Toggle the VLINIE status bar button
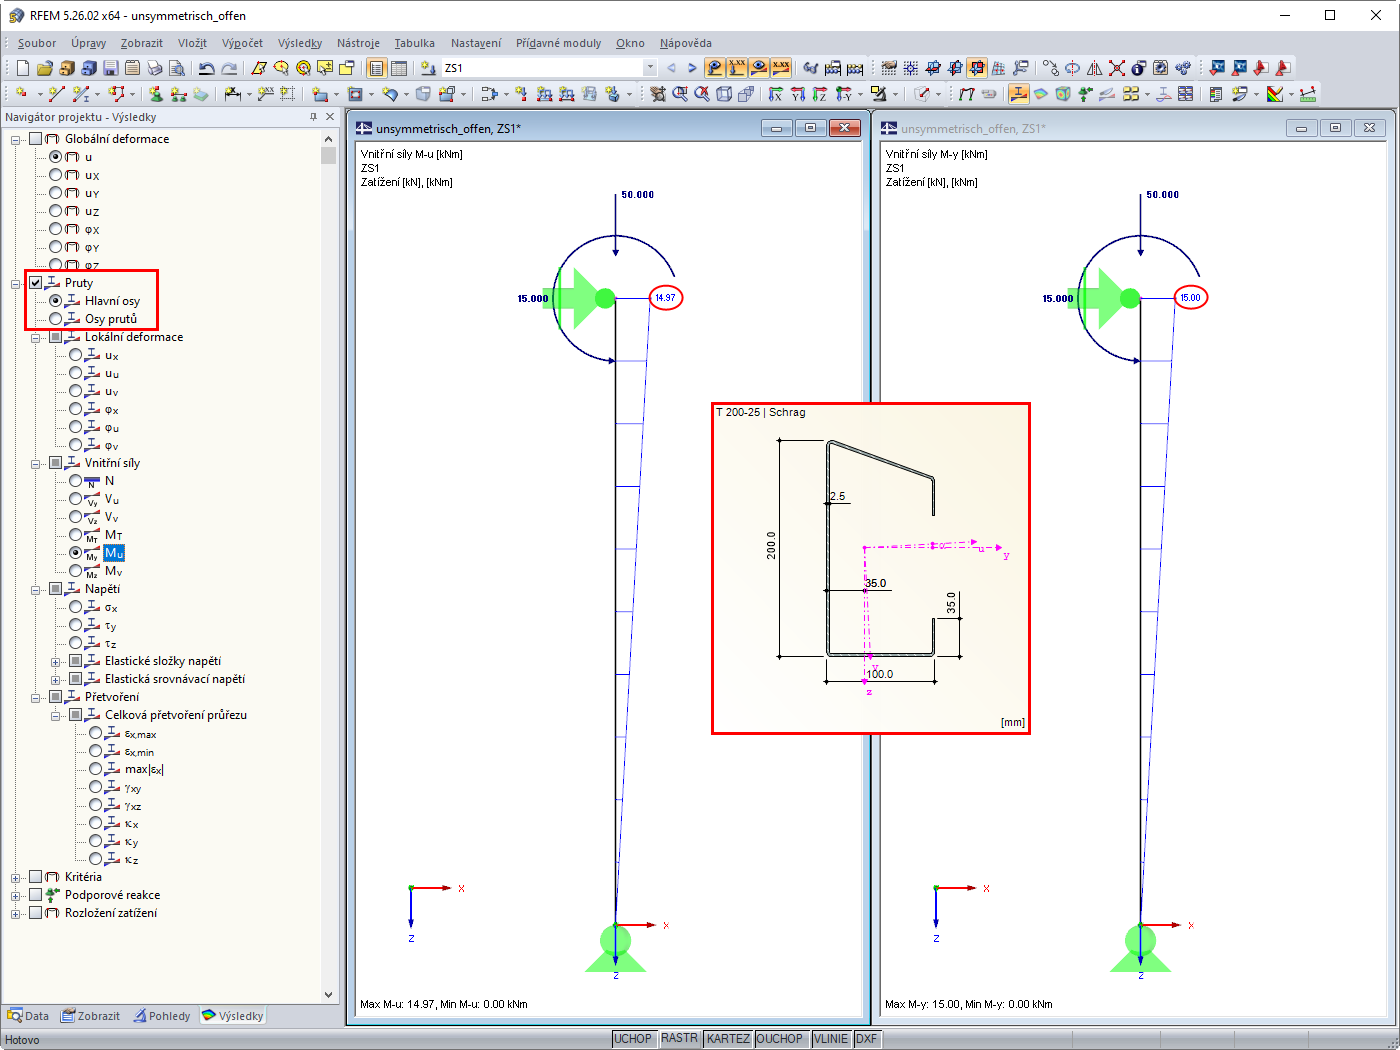This screenshot has height=1050, width=1400. click(831, 1039)
